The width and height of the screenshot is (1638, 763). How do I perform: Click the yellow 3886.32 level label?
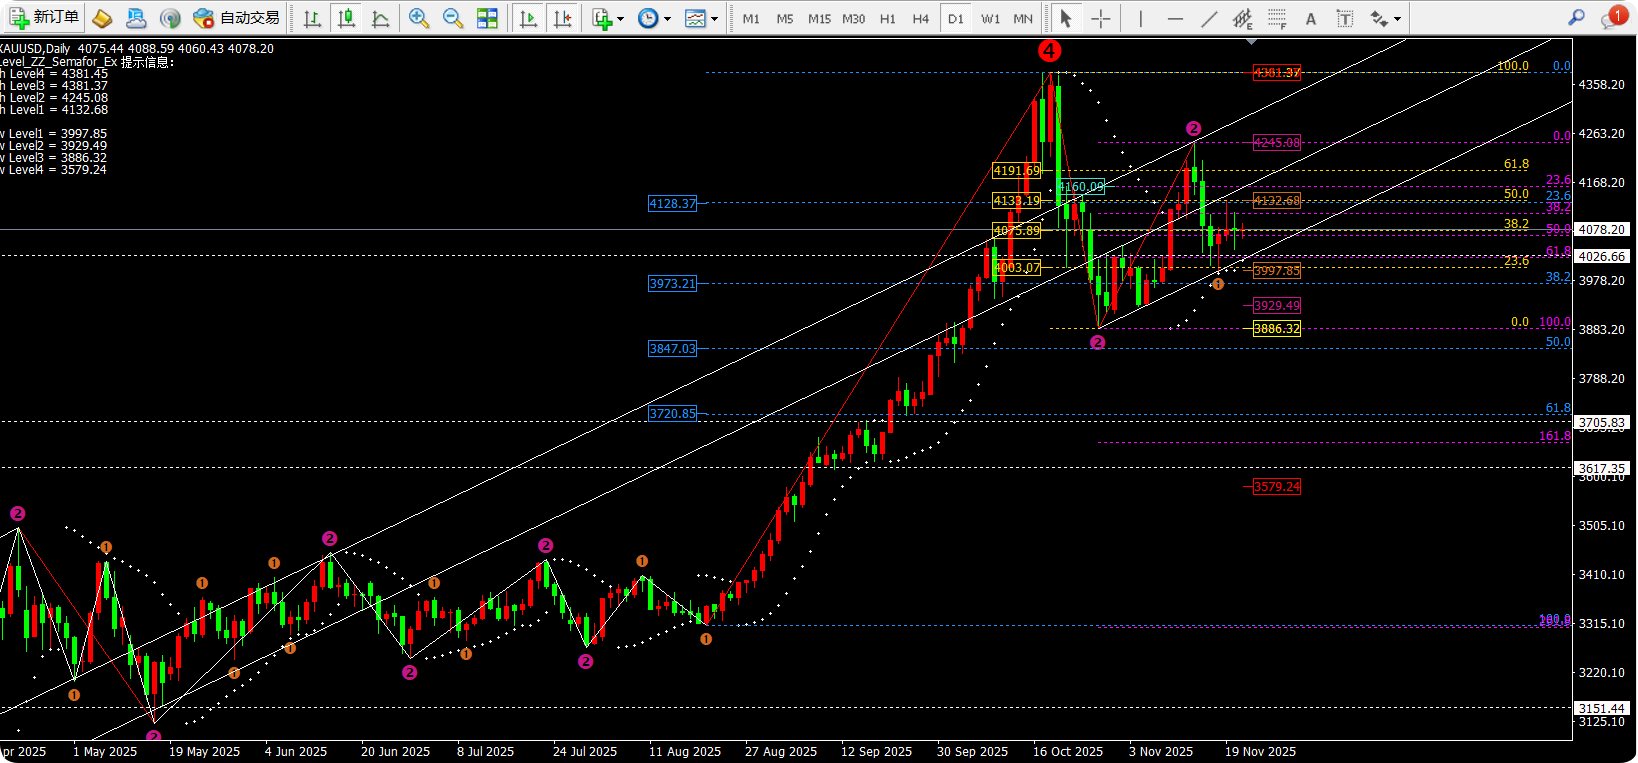[x=1277, y=328]
